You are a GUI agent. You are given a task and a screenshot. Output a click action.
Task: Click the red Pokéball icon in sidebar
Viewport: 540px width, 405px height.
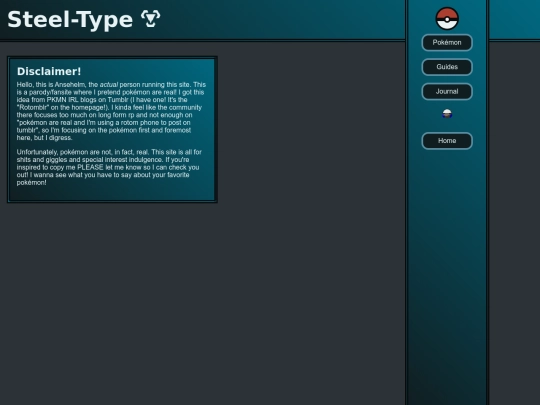pyautogui.click(x=447, y=19)
